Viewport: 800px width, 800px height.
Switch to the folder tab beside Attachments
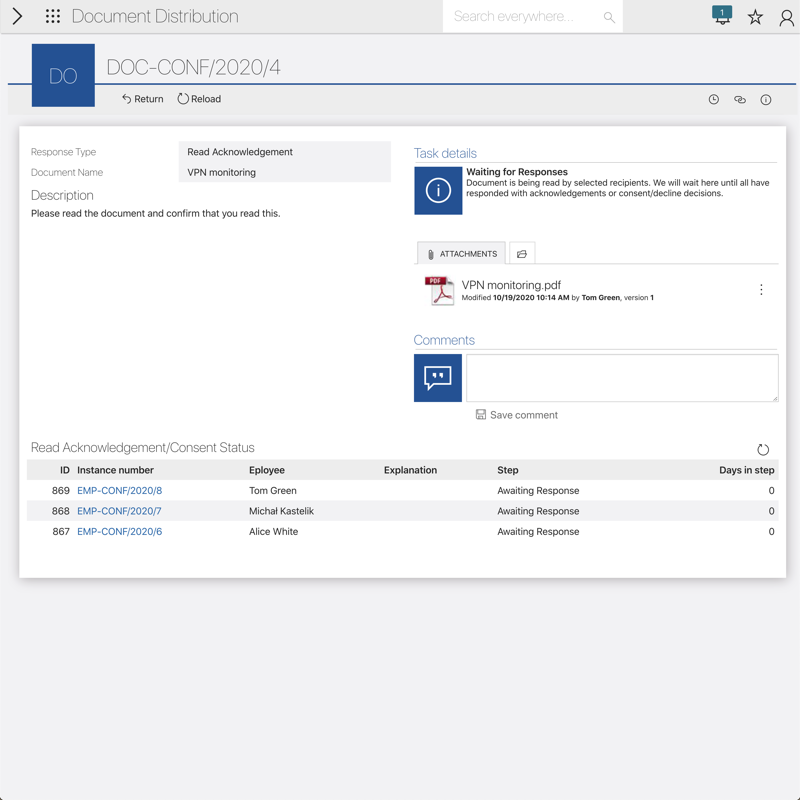point(522,254)
